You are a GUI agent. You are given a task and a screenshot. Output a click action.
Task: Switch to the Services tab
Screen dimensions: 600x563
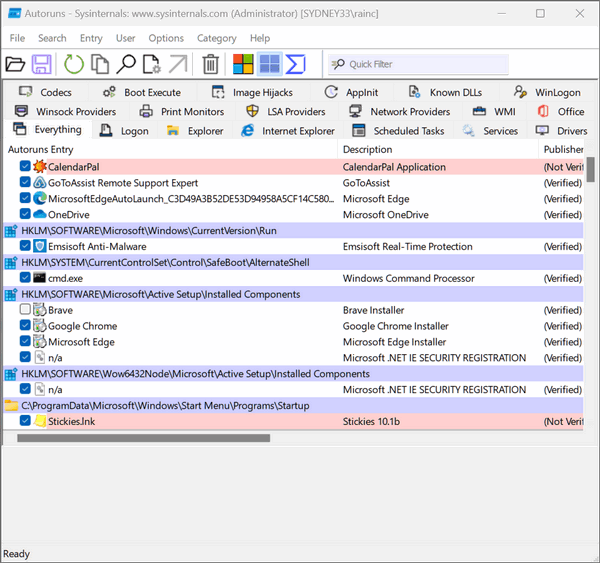490,131
